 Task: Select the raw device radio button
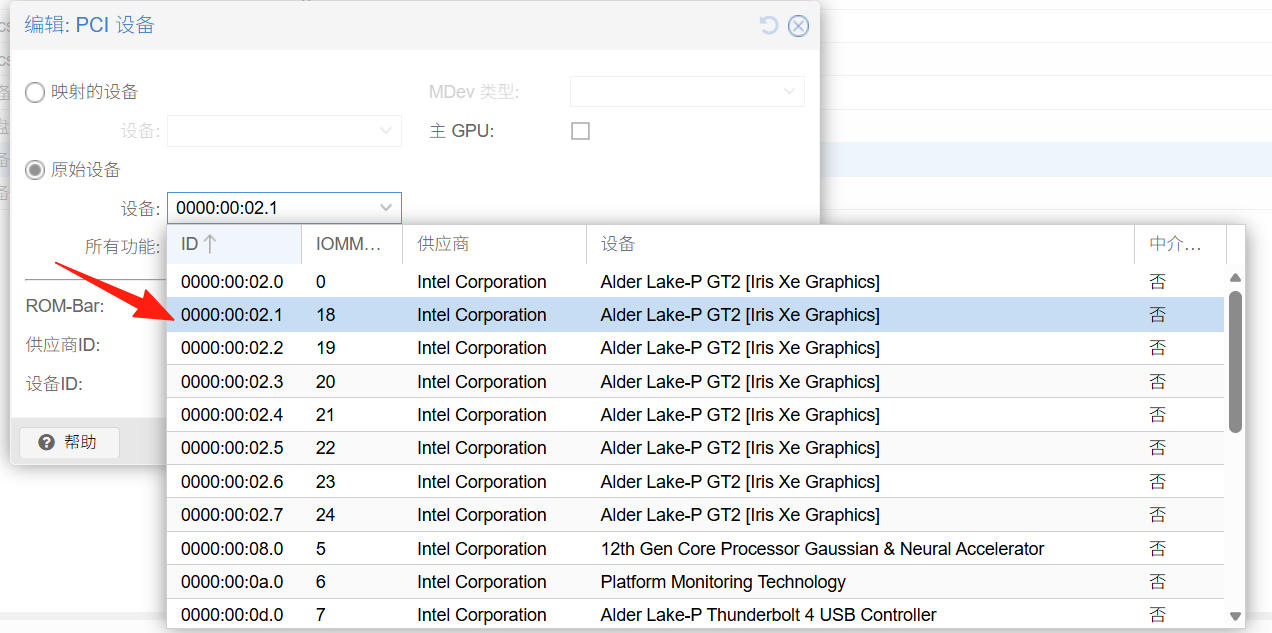click(x=35, y=170)
